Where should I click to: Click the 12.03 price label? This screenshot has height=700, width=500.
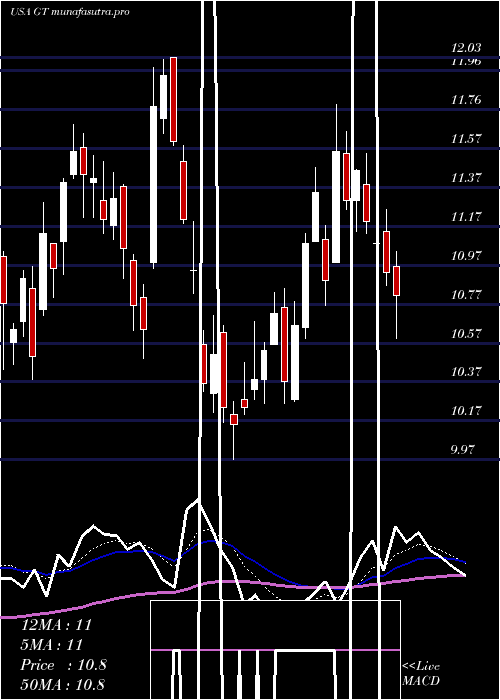point(466,48)
